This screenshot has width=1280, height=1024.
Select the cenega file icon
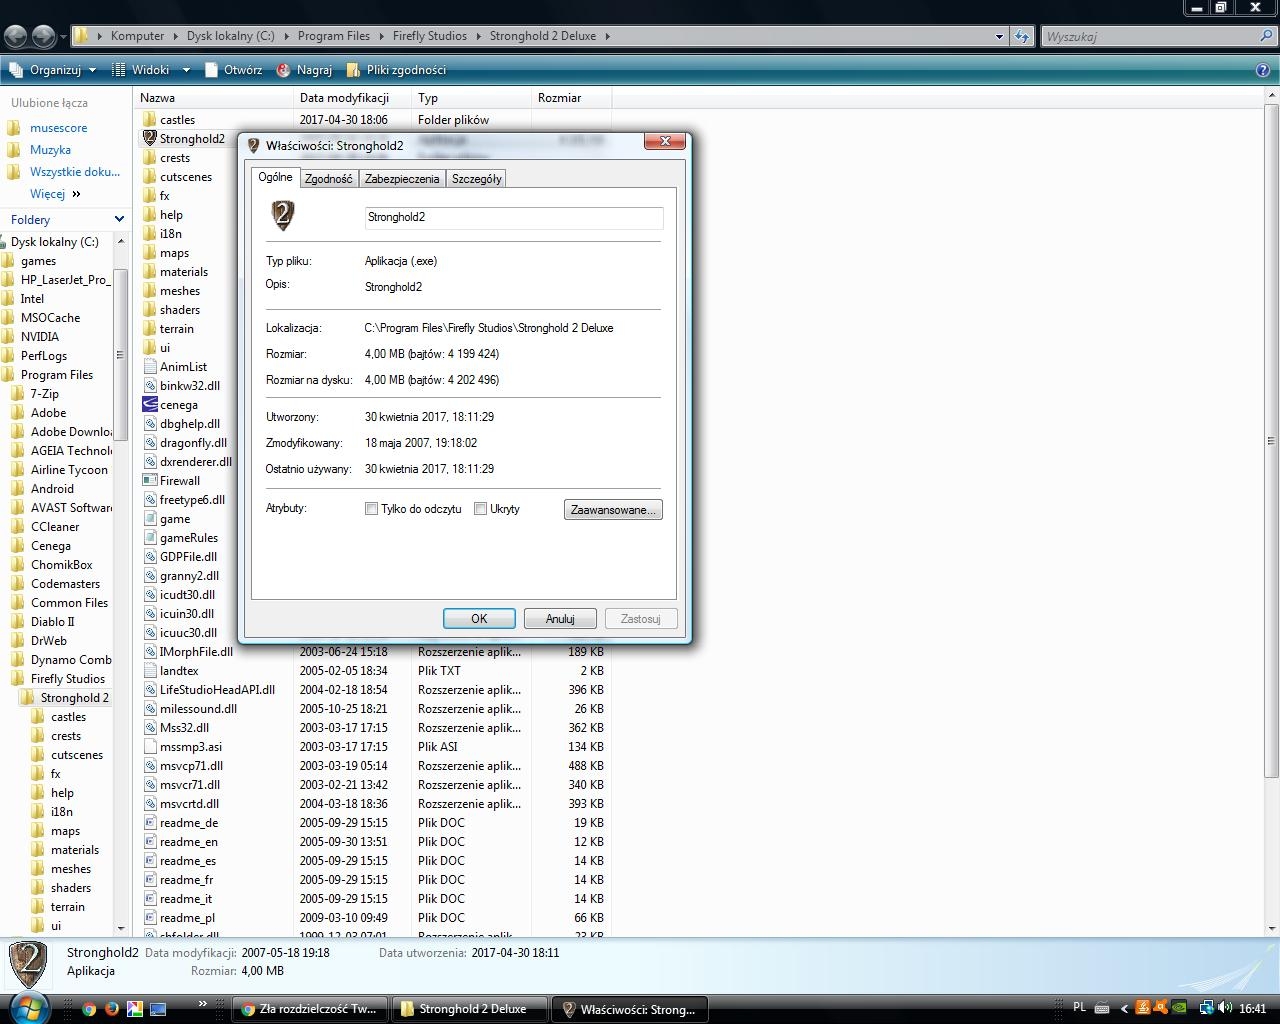click(150, 405)
